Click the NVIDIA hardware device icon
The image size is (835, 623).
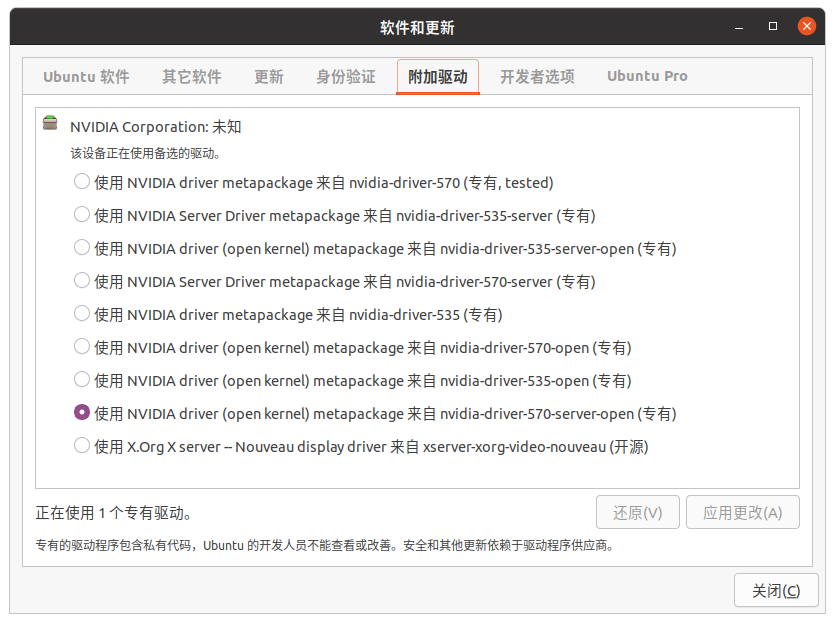point(50,123)
